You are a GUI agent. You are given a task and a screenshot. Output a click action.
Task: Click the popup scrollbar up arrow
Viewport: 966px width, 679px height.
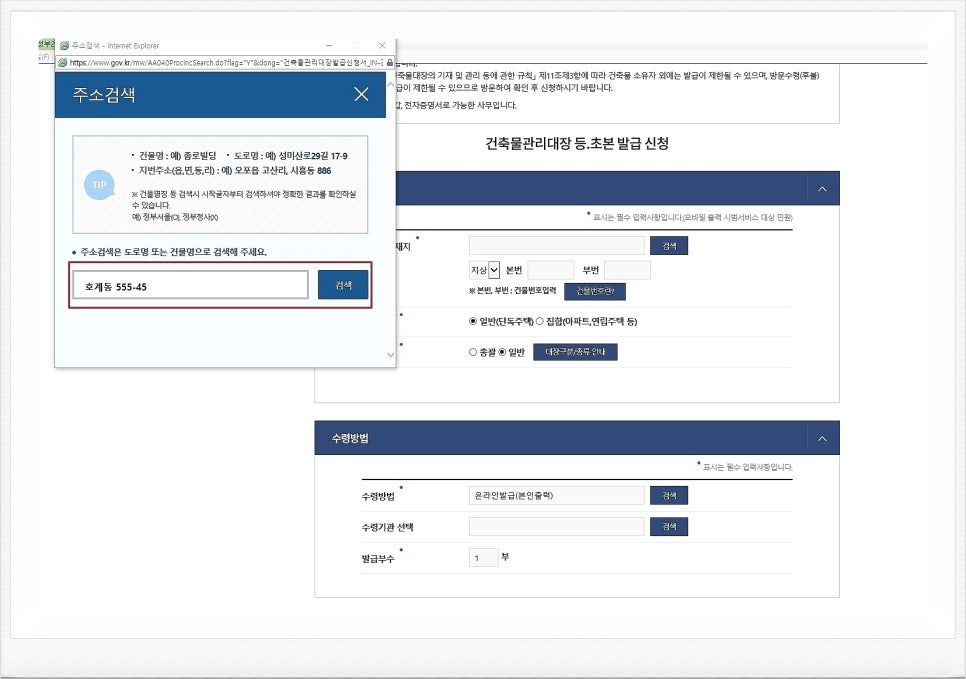click(x=391, y=84)
